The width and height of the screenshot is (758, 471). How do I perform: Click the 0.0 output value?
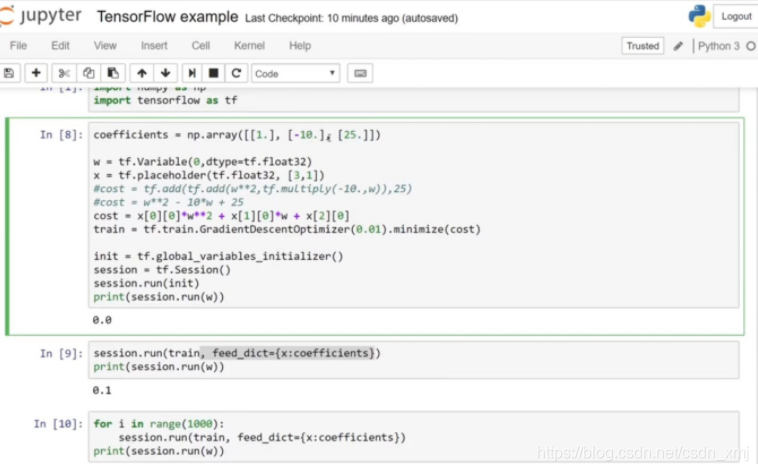pyautogui.click(x=102, y=320)
